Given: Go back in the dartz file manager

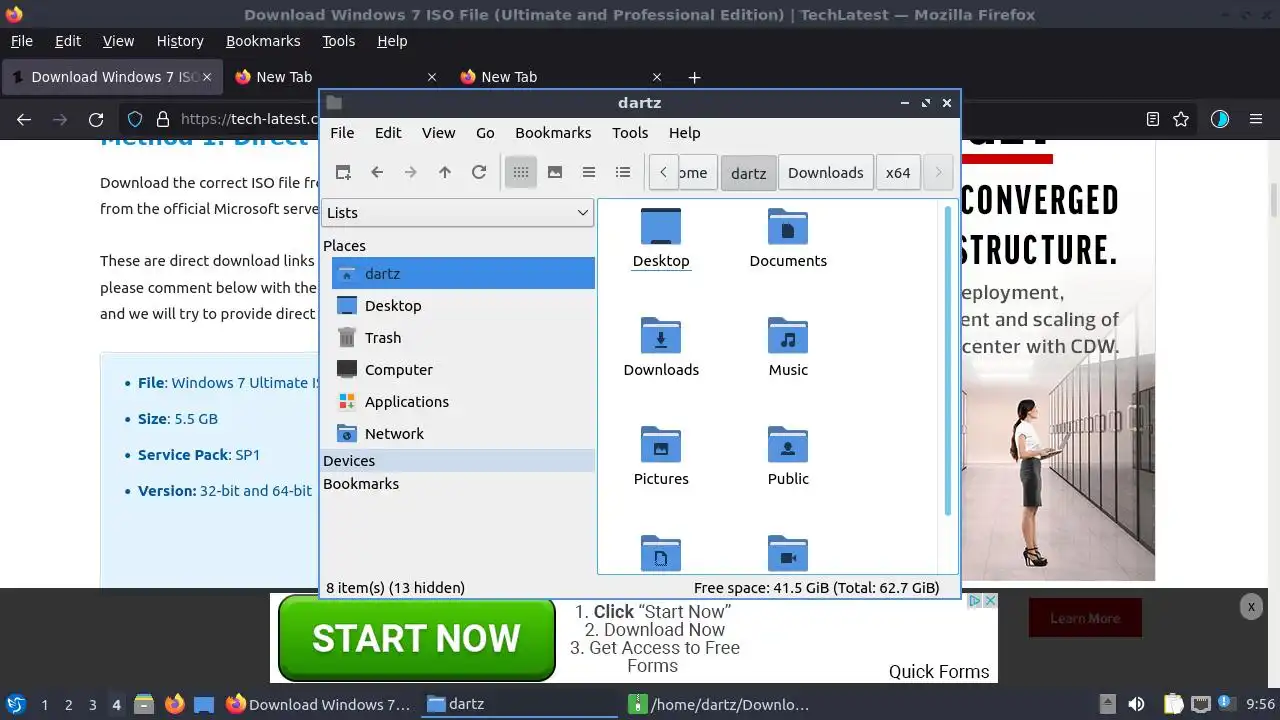Looking at the screenshot, I should click(377, 172).
